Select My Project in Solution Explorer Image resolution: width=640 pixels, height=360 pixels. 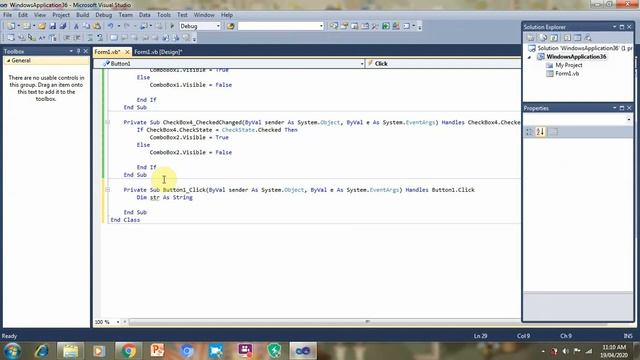(x=569, y=65)
